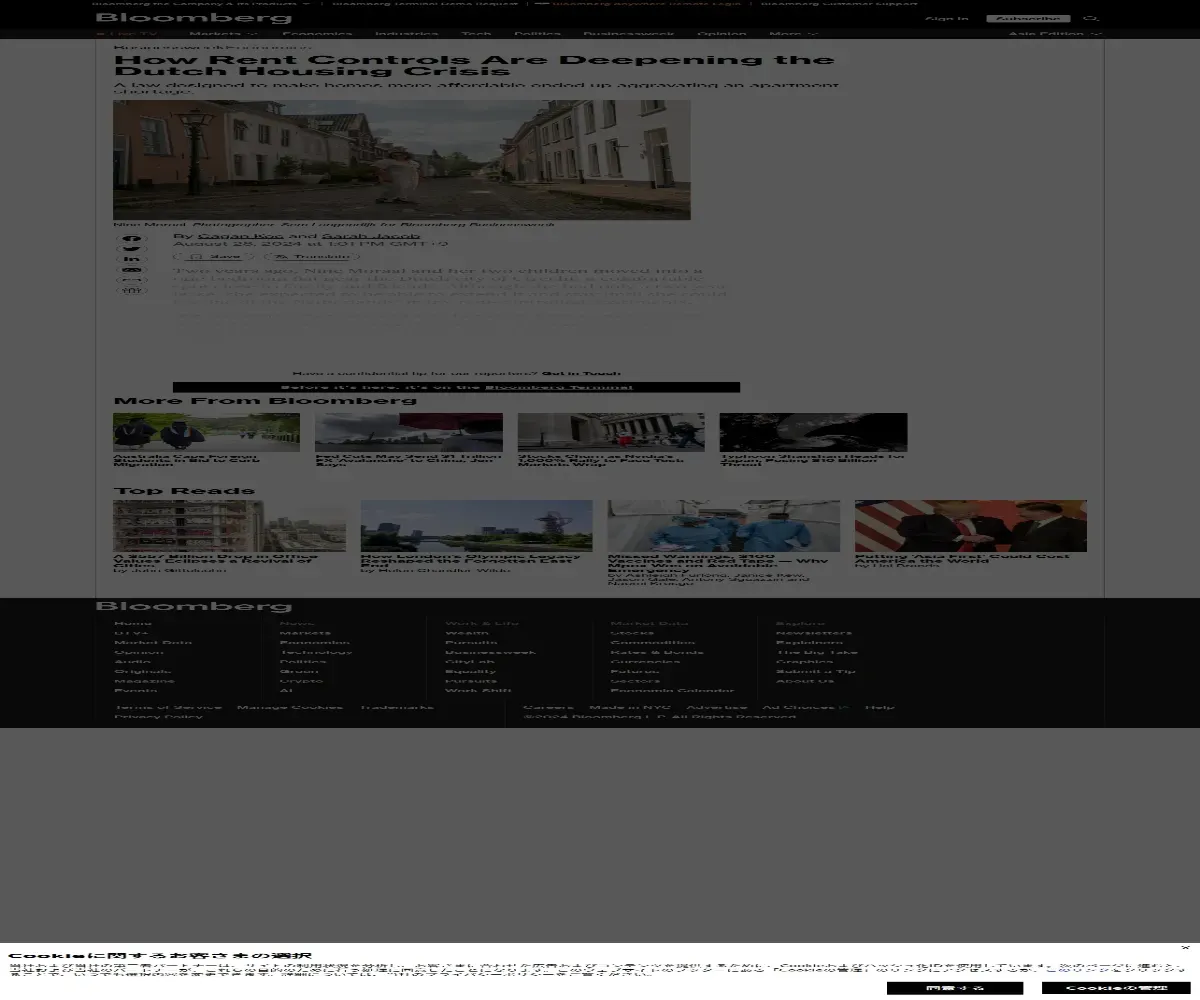The width and height of the screenshot is (1200, 1000).
Task: Share the article on Twitter
Action: point(133,249)
